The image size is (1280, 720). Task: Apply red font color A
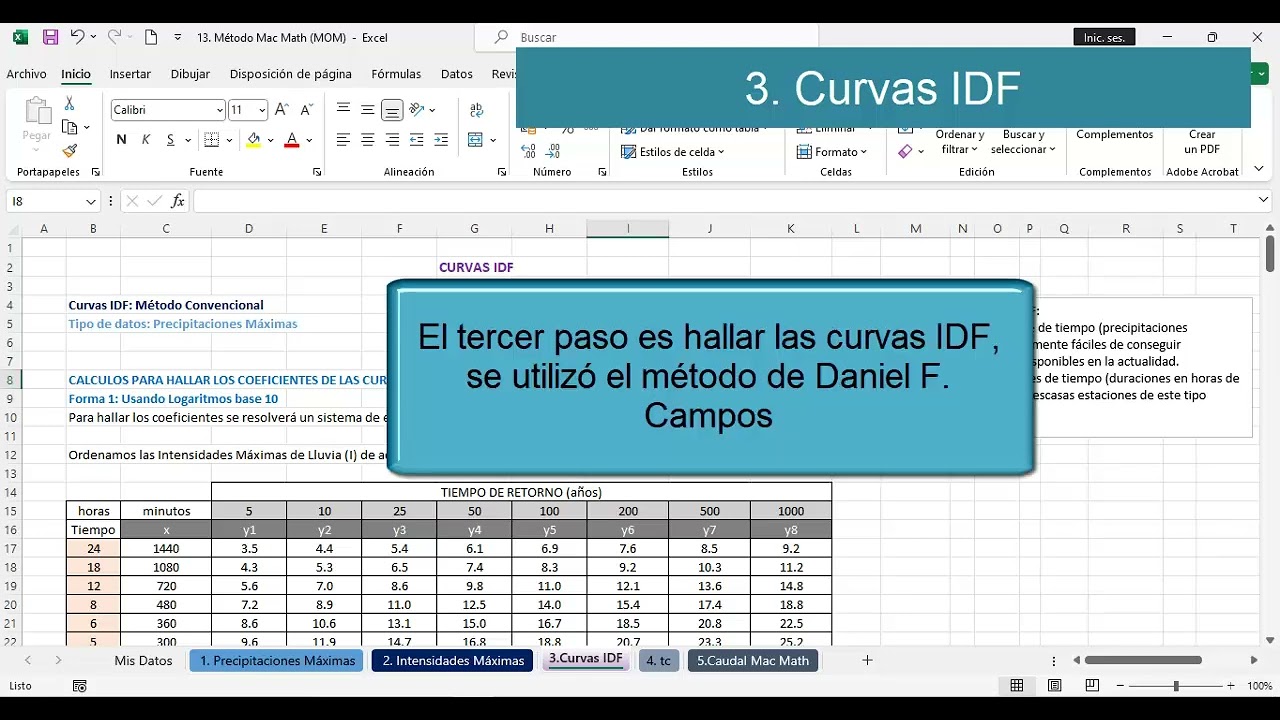[x=292, y=140]
